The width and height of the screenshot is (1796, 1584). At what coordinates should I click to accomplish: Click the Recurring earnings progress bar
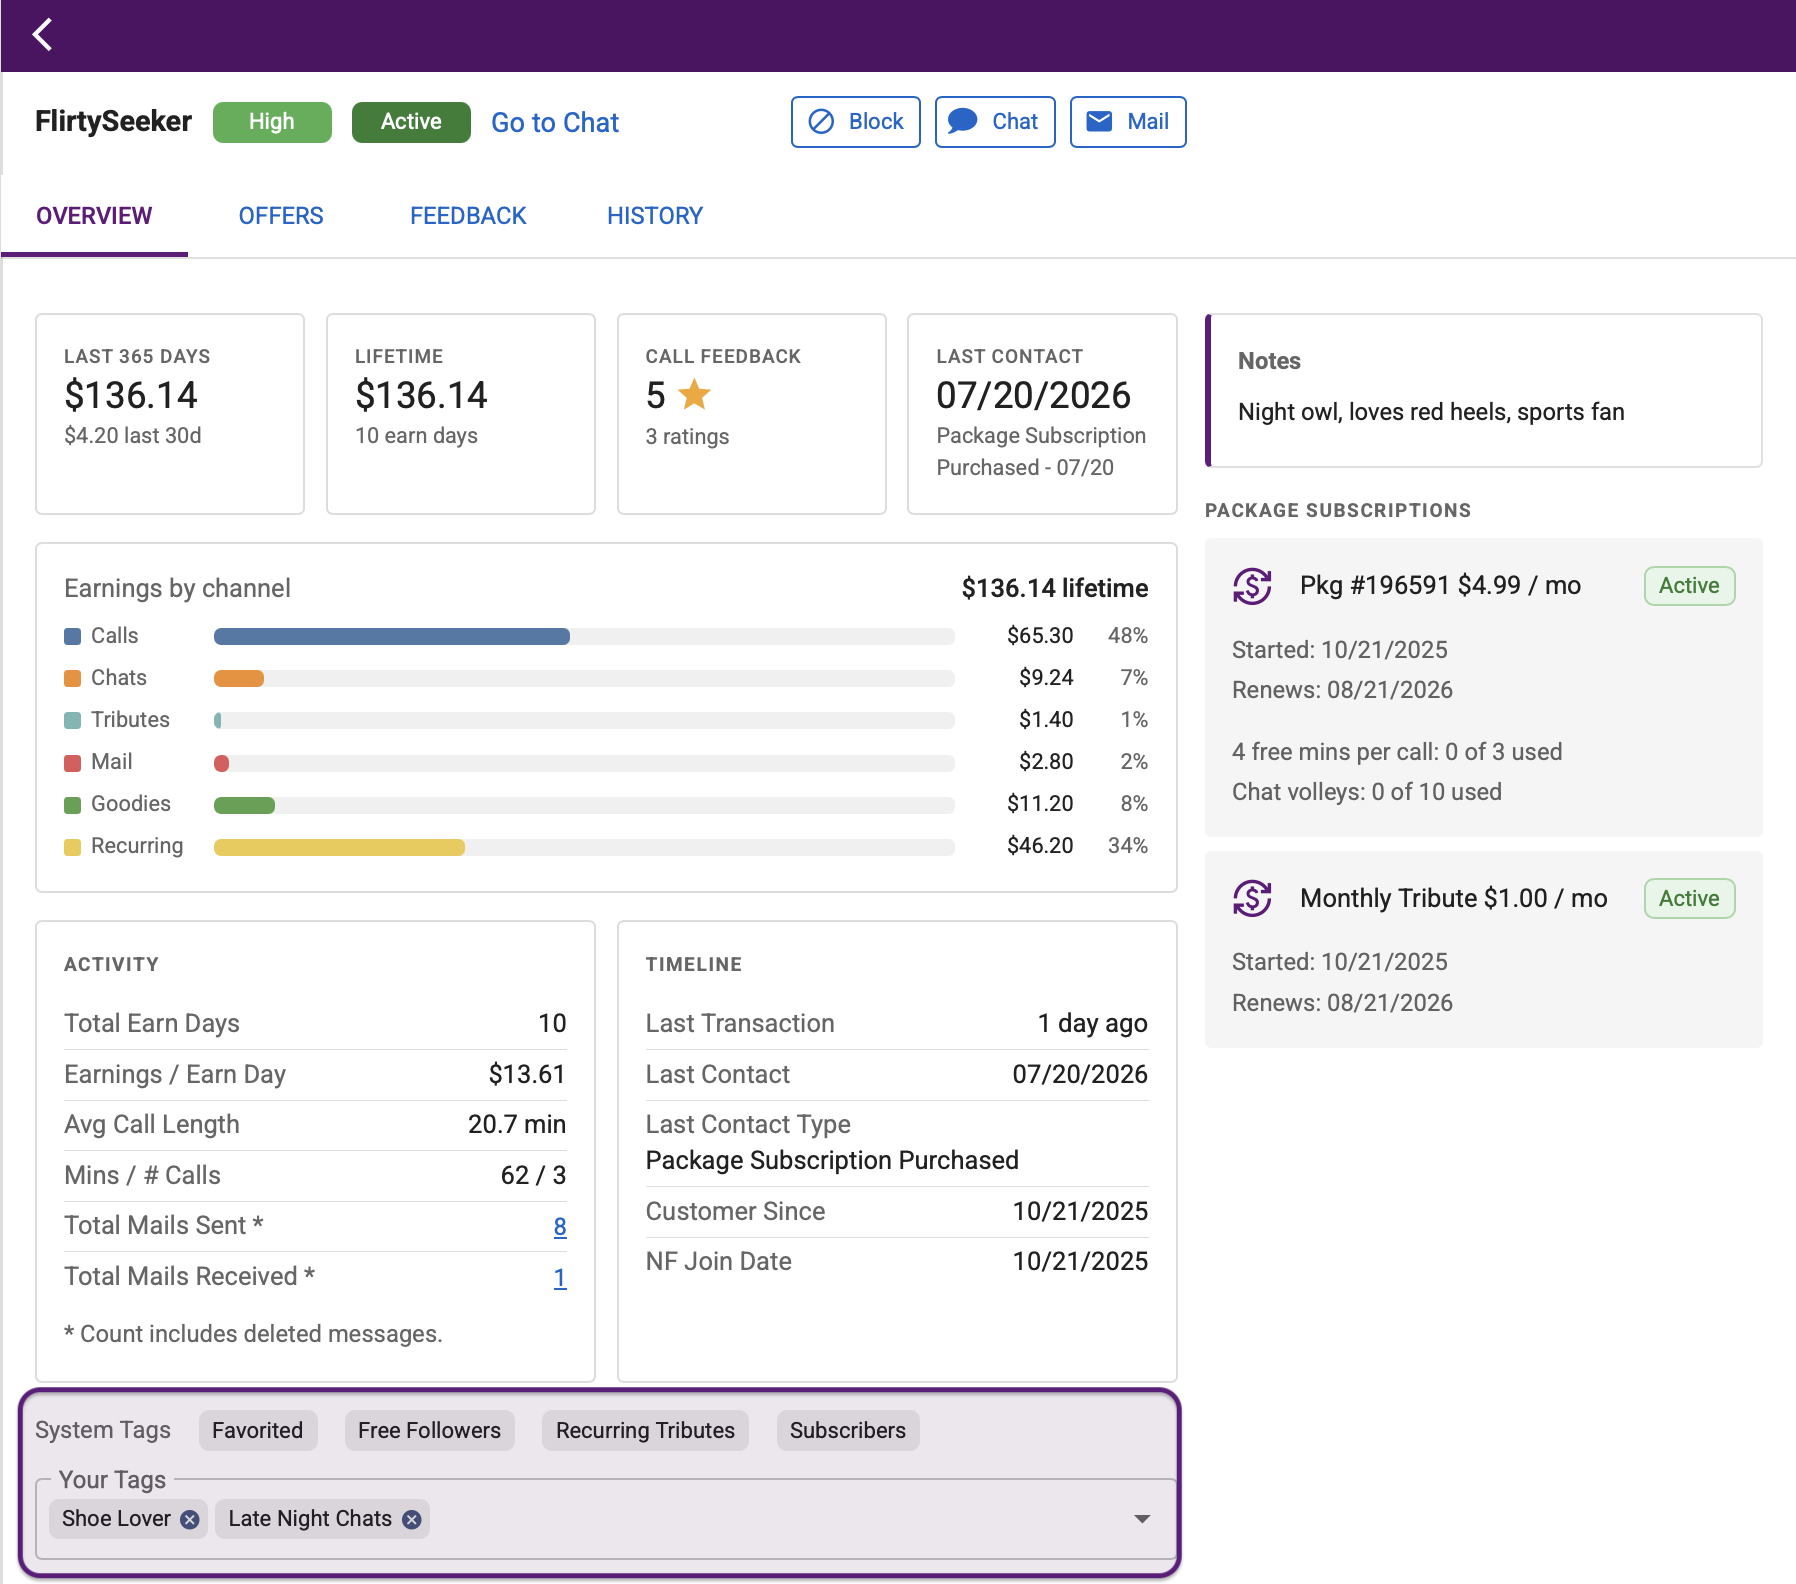pos(584,847)
